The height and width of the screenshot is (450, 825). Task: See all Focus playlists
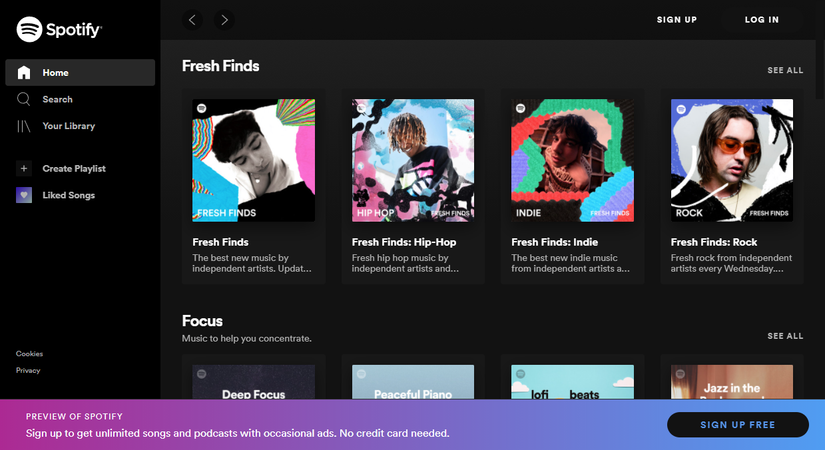point(785,336)
